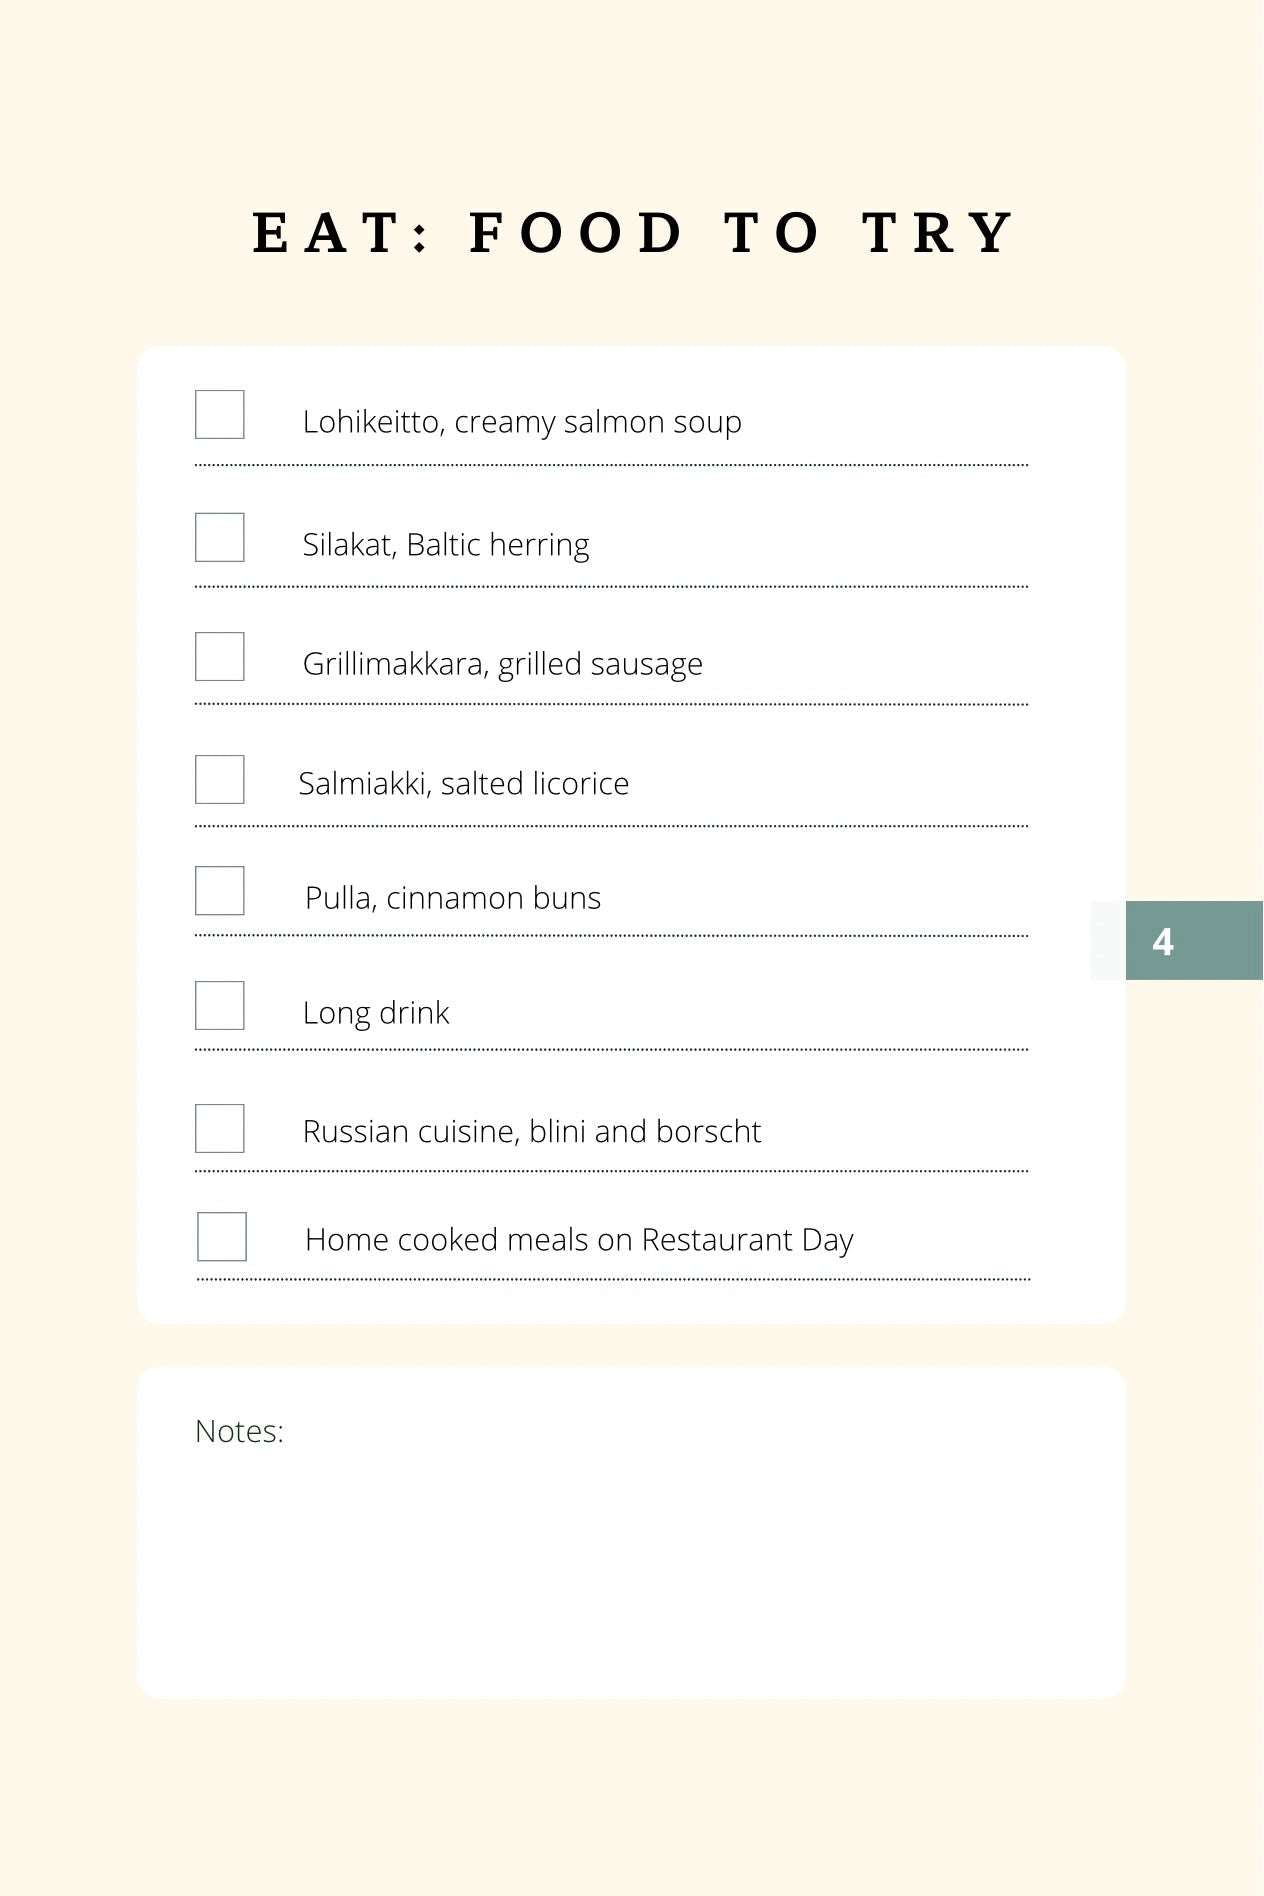Click the Silakat, Baltic herring text

(446, 545)
